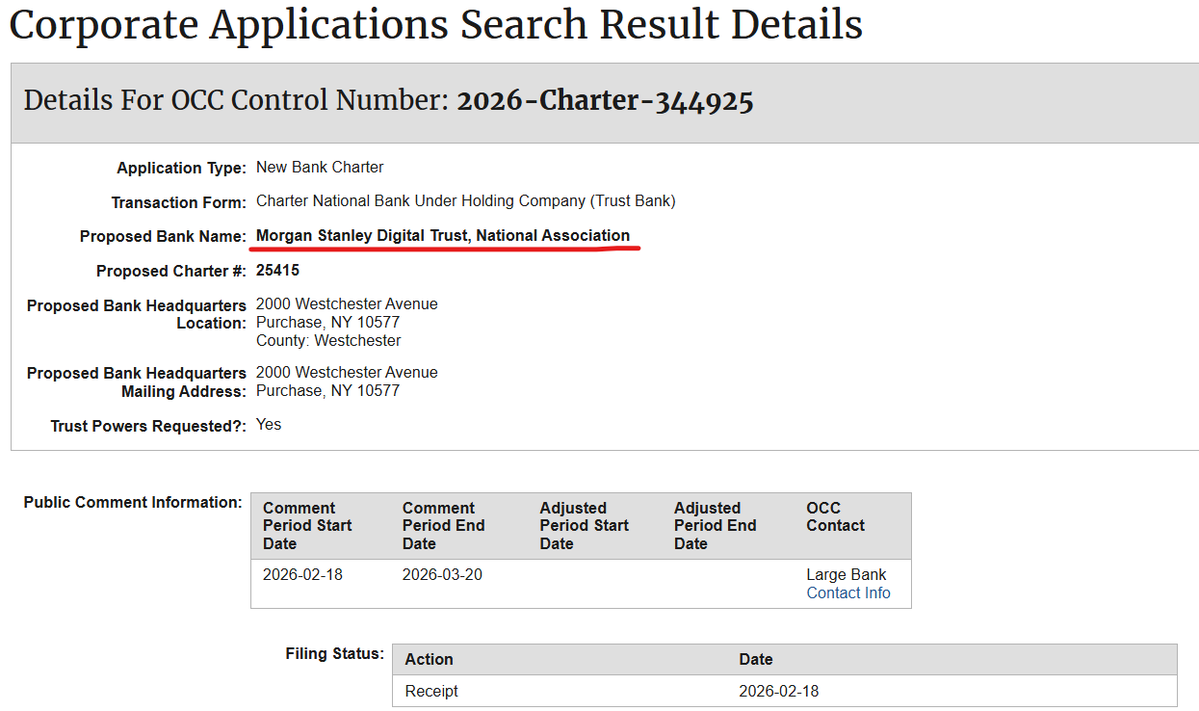1199x711 pixels.
Task: Select the 'Details For OCC Control Number:' label
Action: point(236,101)
